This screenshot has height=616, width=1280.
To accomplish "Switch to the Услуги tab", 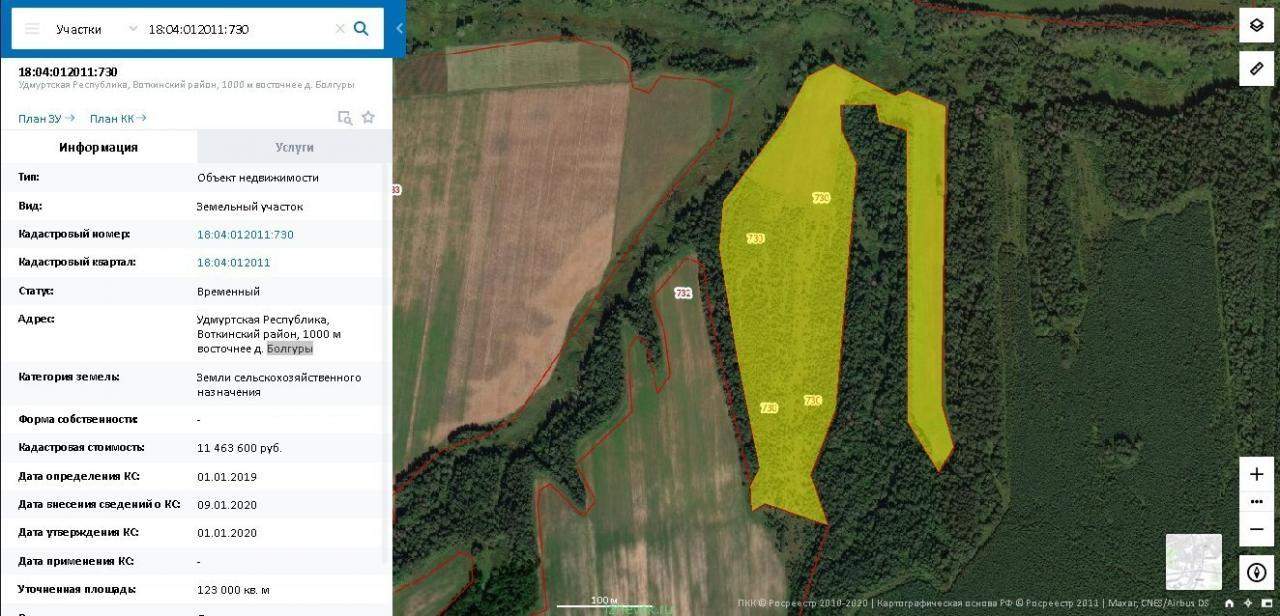I will coord(295,147).
